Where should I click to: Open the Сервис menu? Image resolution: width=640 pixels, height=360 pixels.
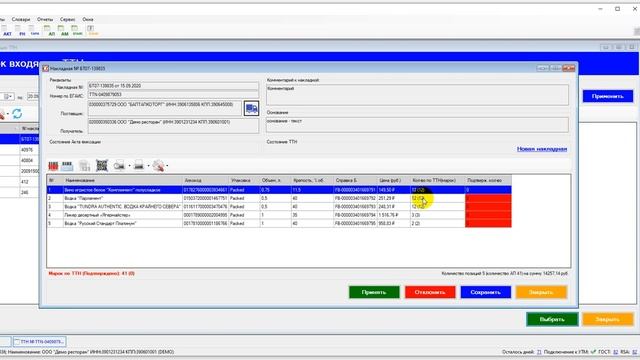[x=67, y=19]
